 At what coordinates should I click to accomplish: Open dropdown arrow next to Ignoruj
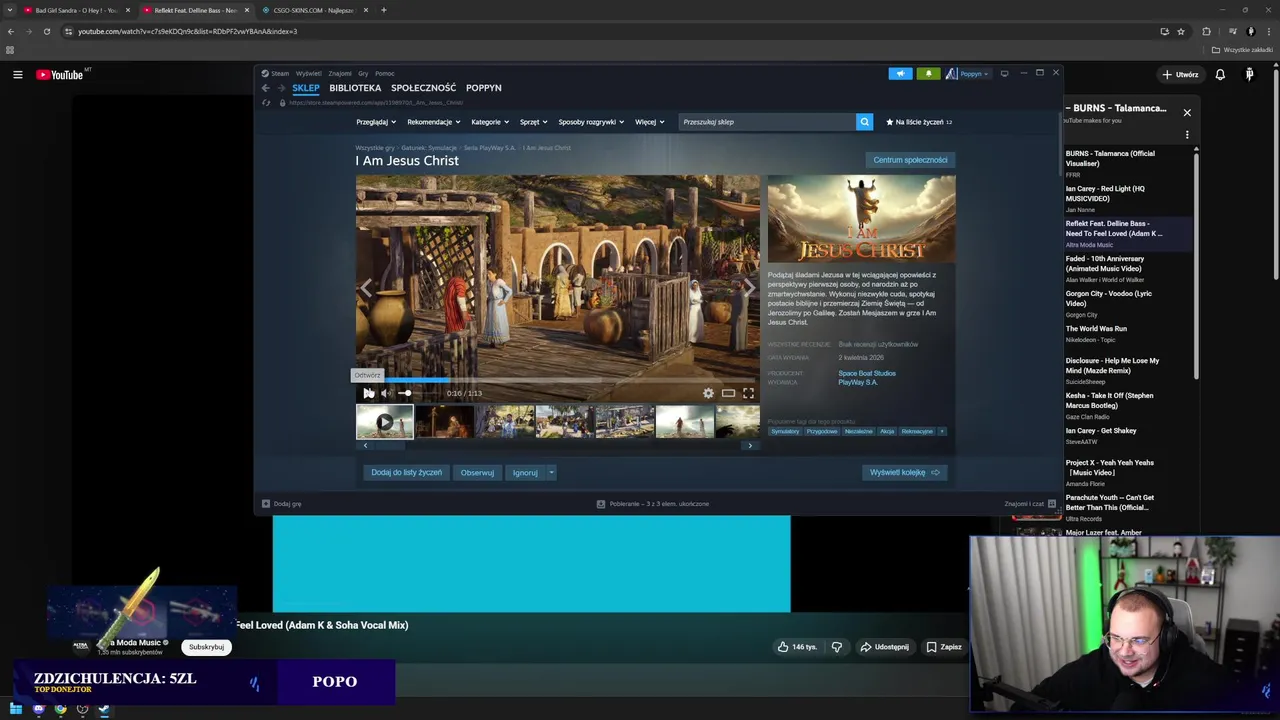551,472
